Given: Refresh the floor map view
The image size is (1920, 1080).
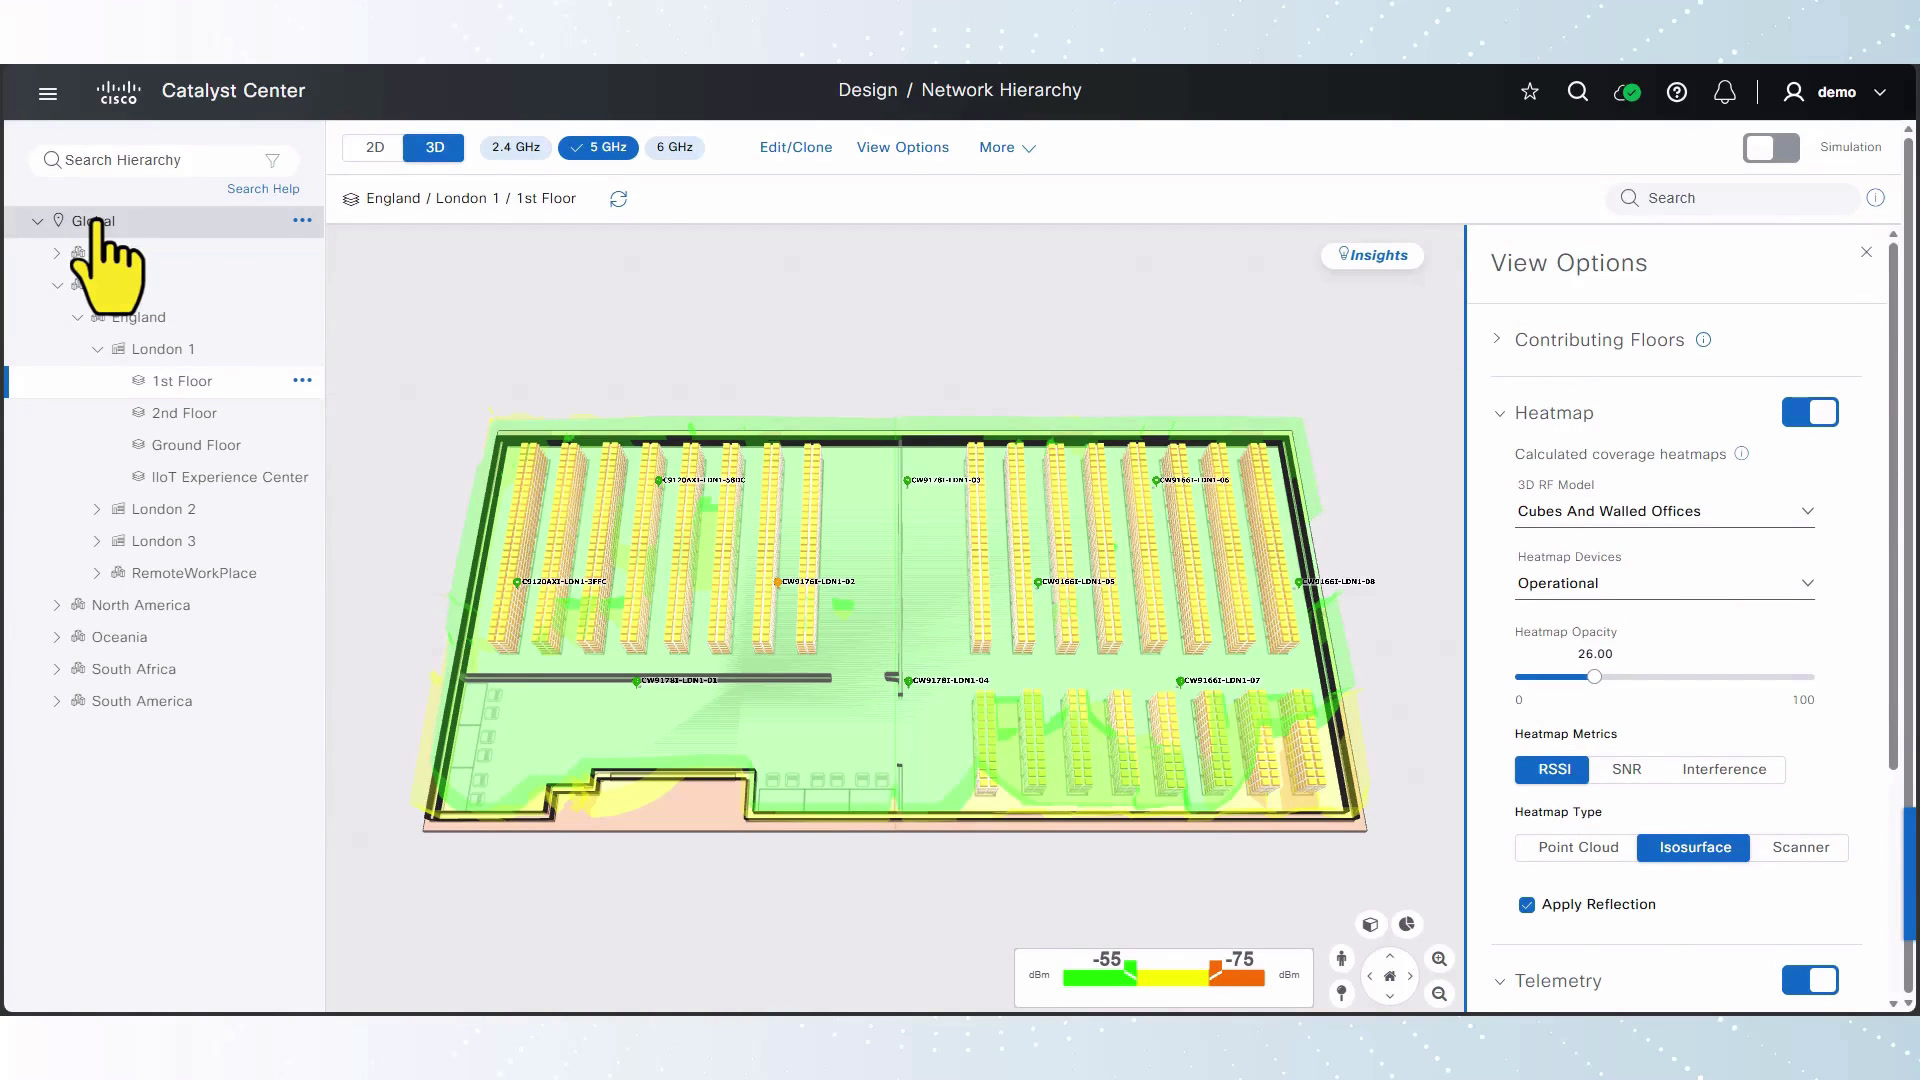Looking at the screenshot, I should 618,199.
